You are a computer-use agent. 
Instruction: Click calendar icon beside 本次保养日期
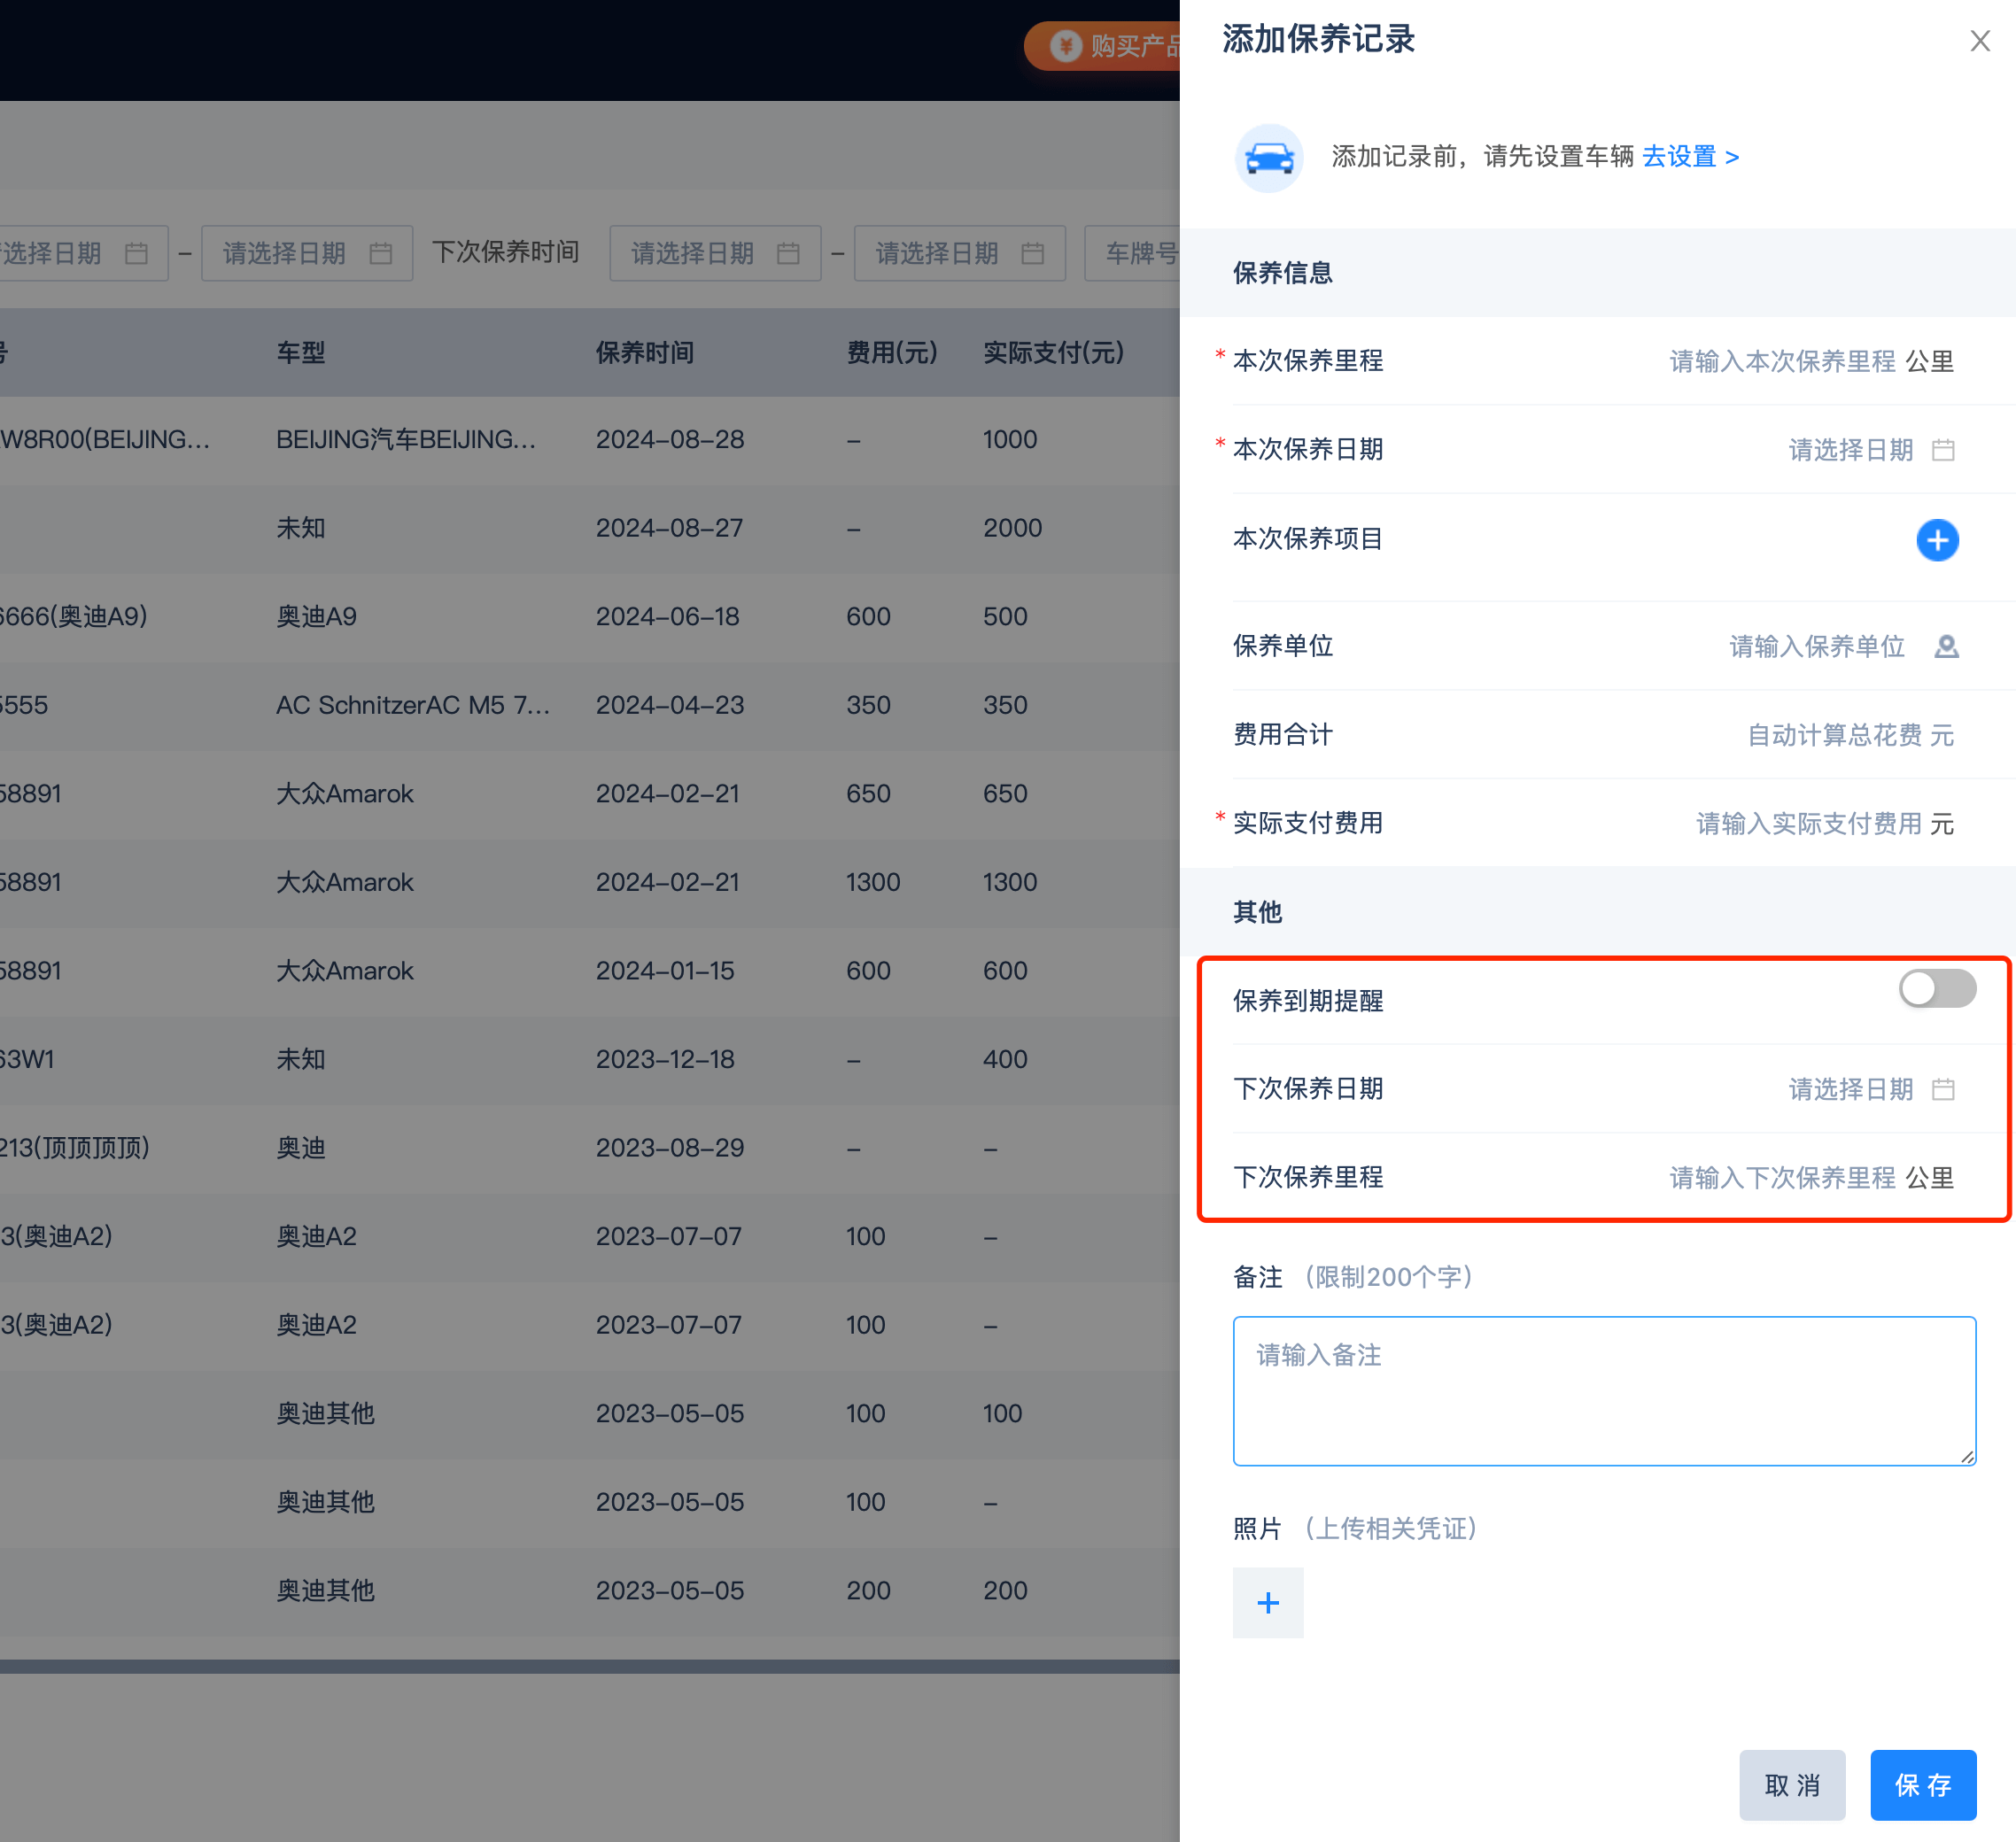pos(1943,450)
